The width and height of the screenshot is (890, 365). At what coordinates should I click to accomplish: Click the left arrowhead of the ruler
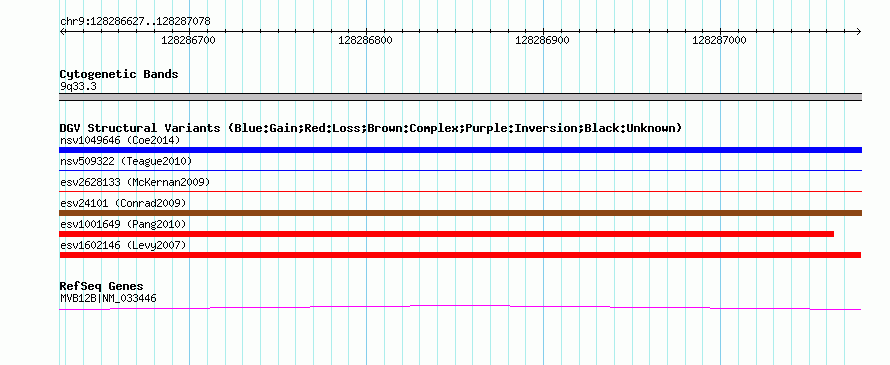[62, 32]
